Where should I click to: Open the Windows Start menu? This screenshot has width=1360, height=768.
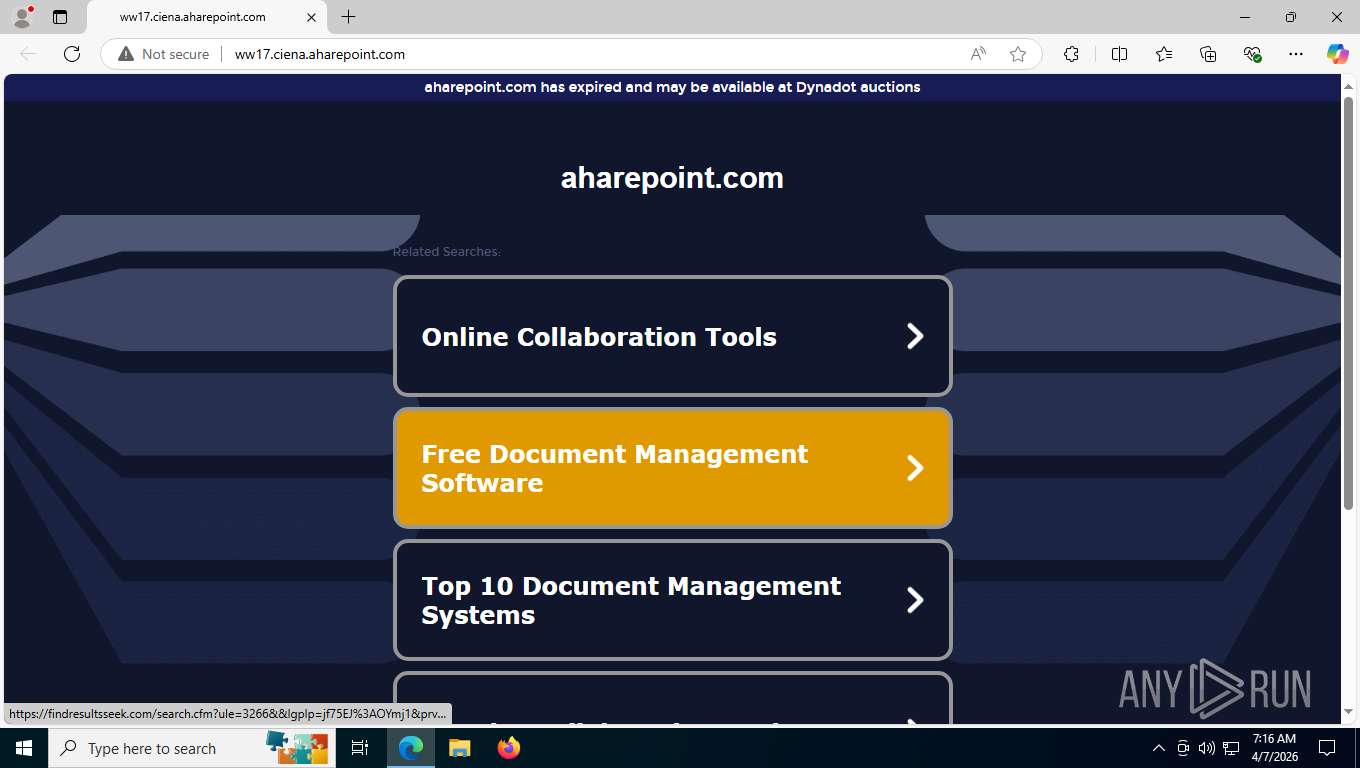click(x=24, y=748)
